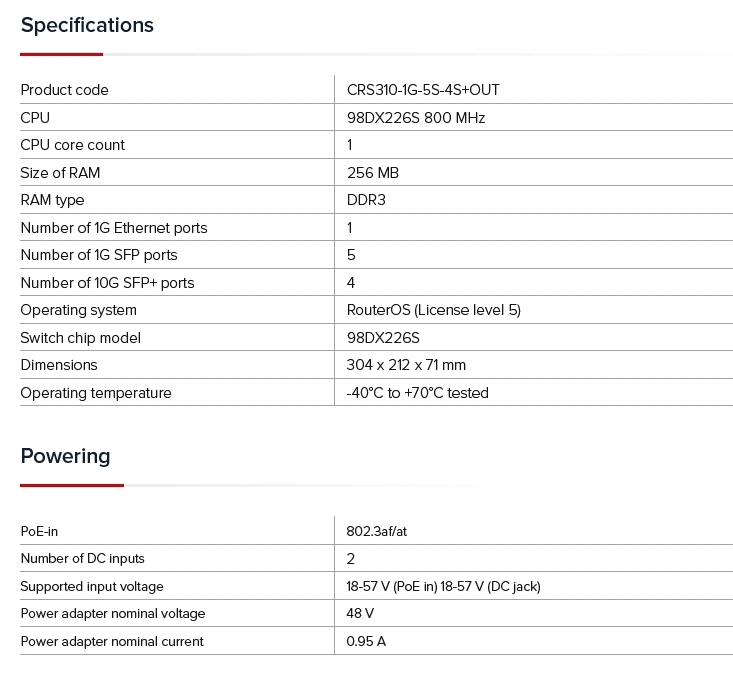The width and height of the screenshot is (733, 674).
Task: Click the operating temperature value -40°C to +70°C
Action: (x=417, y=393)
